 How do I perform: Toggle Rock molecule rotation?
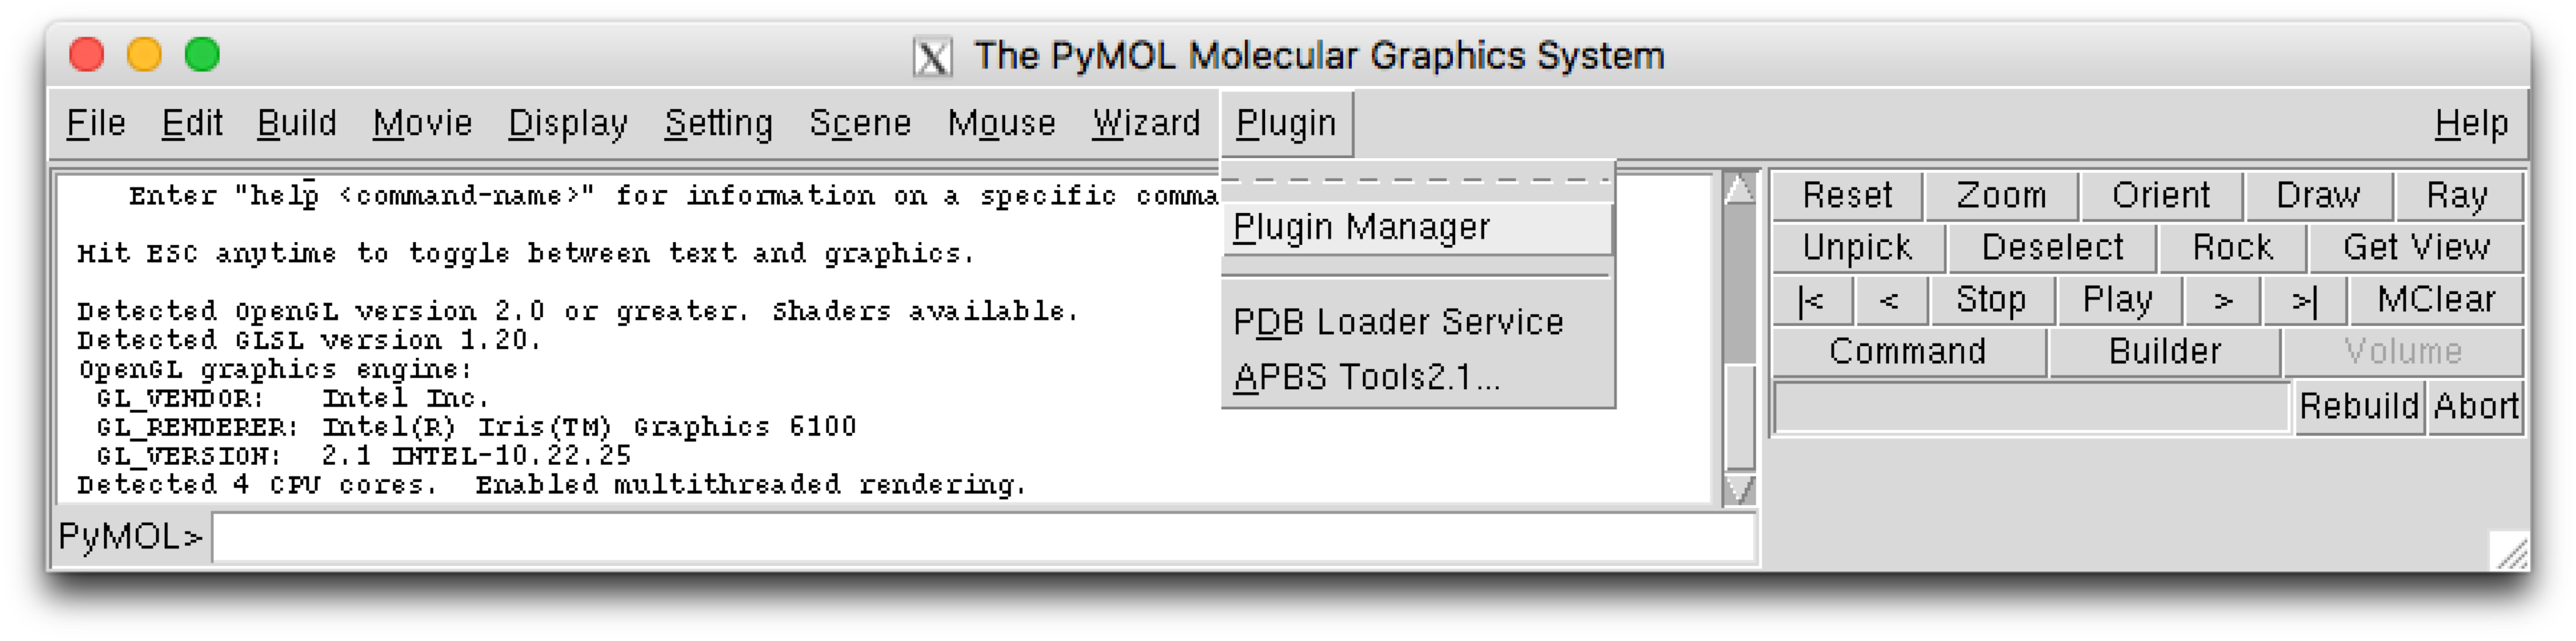(2231, 248)
